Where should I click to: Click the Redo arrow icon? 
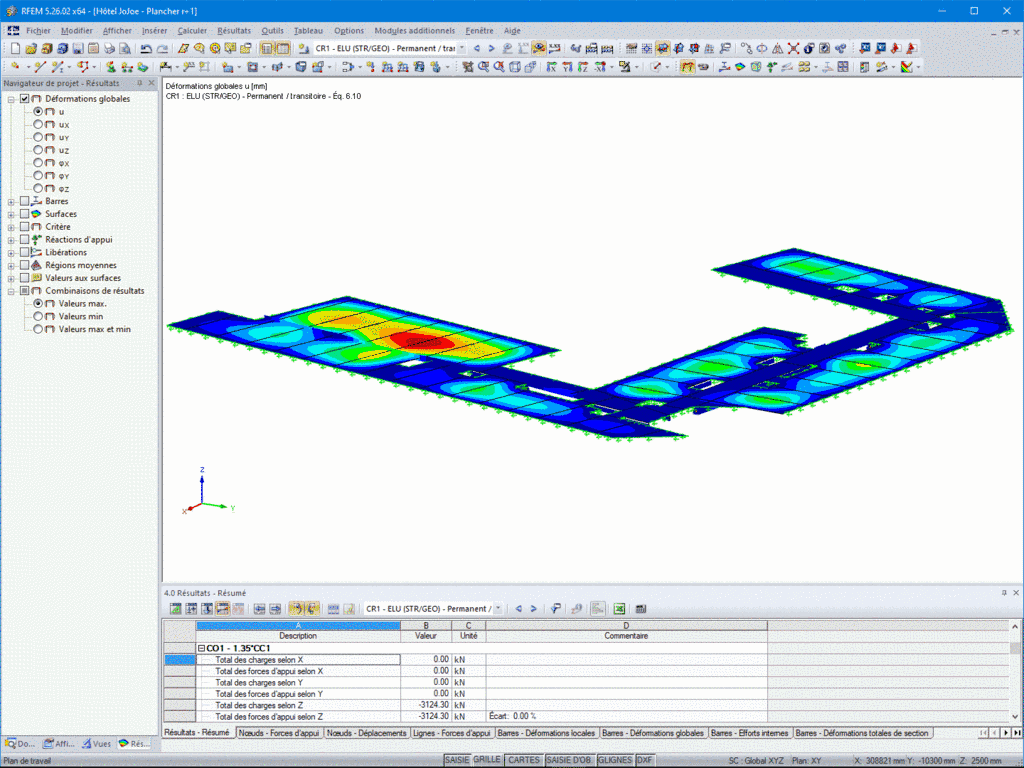[162, 48]
